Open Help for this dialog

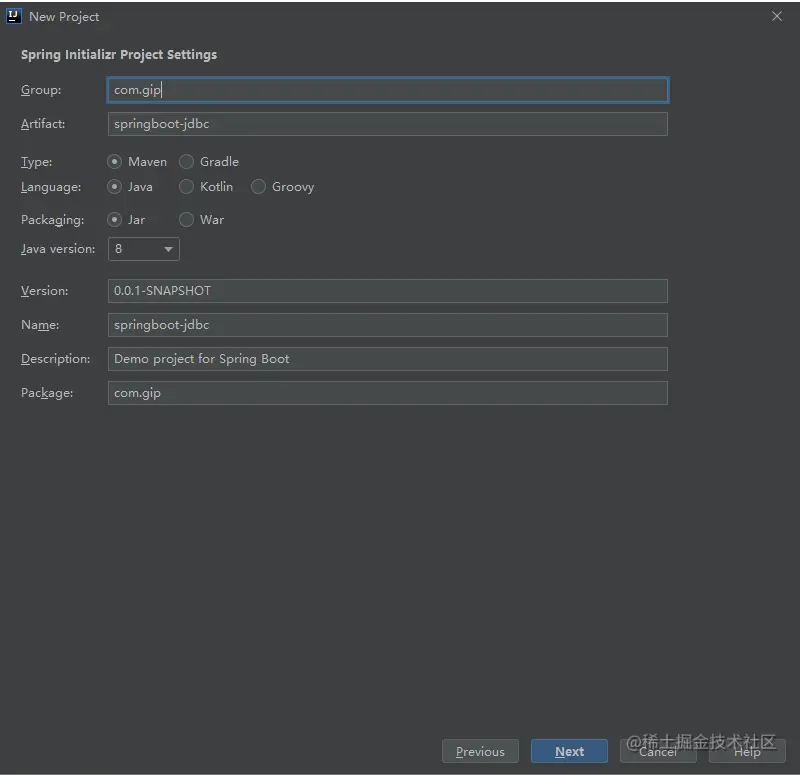click(747, 751)
